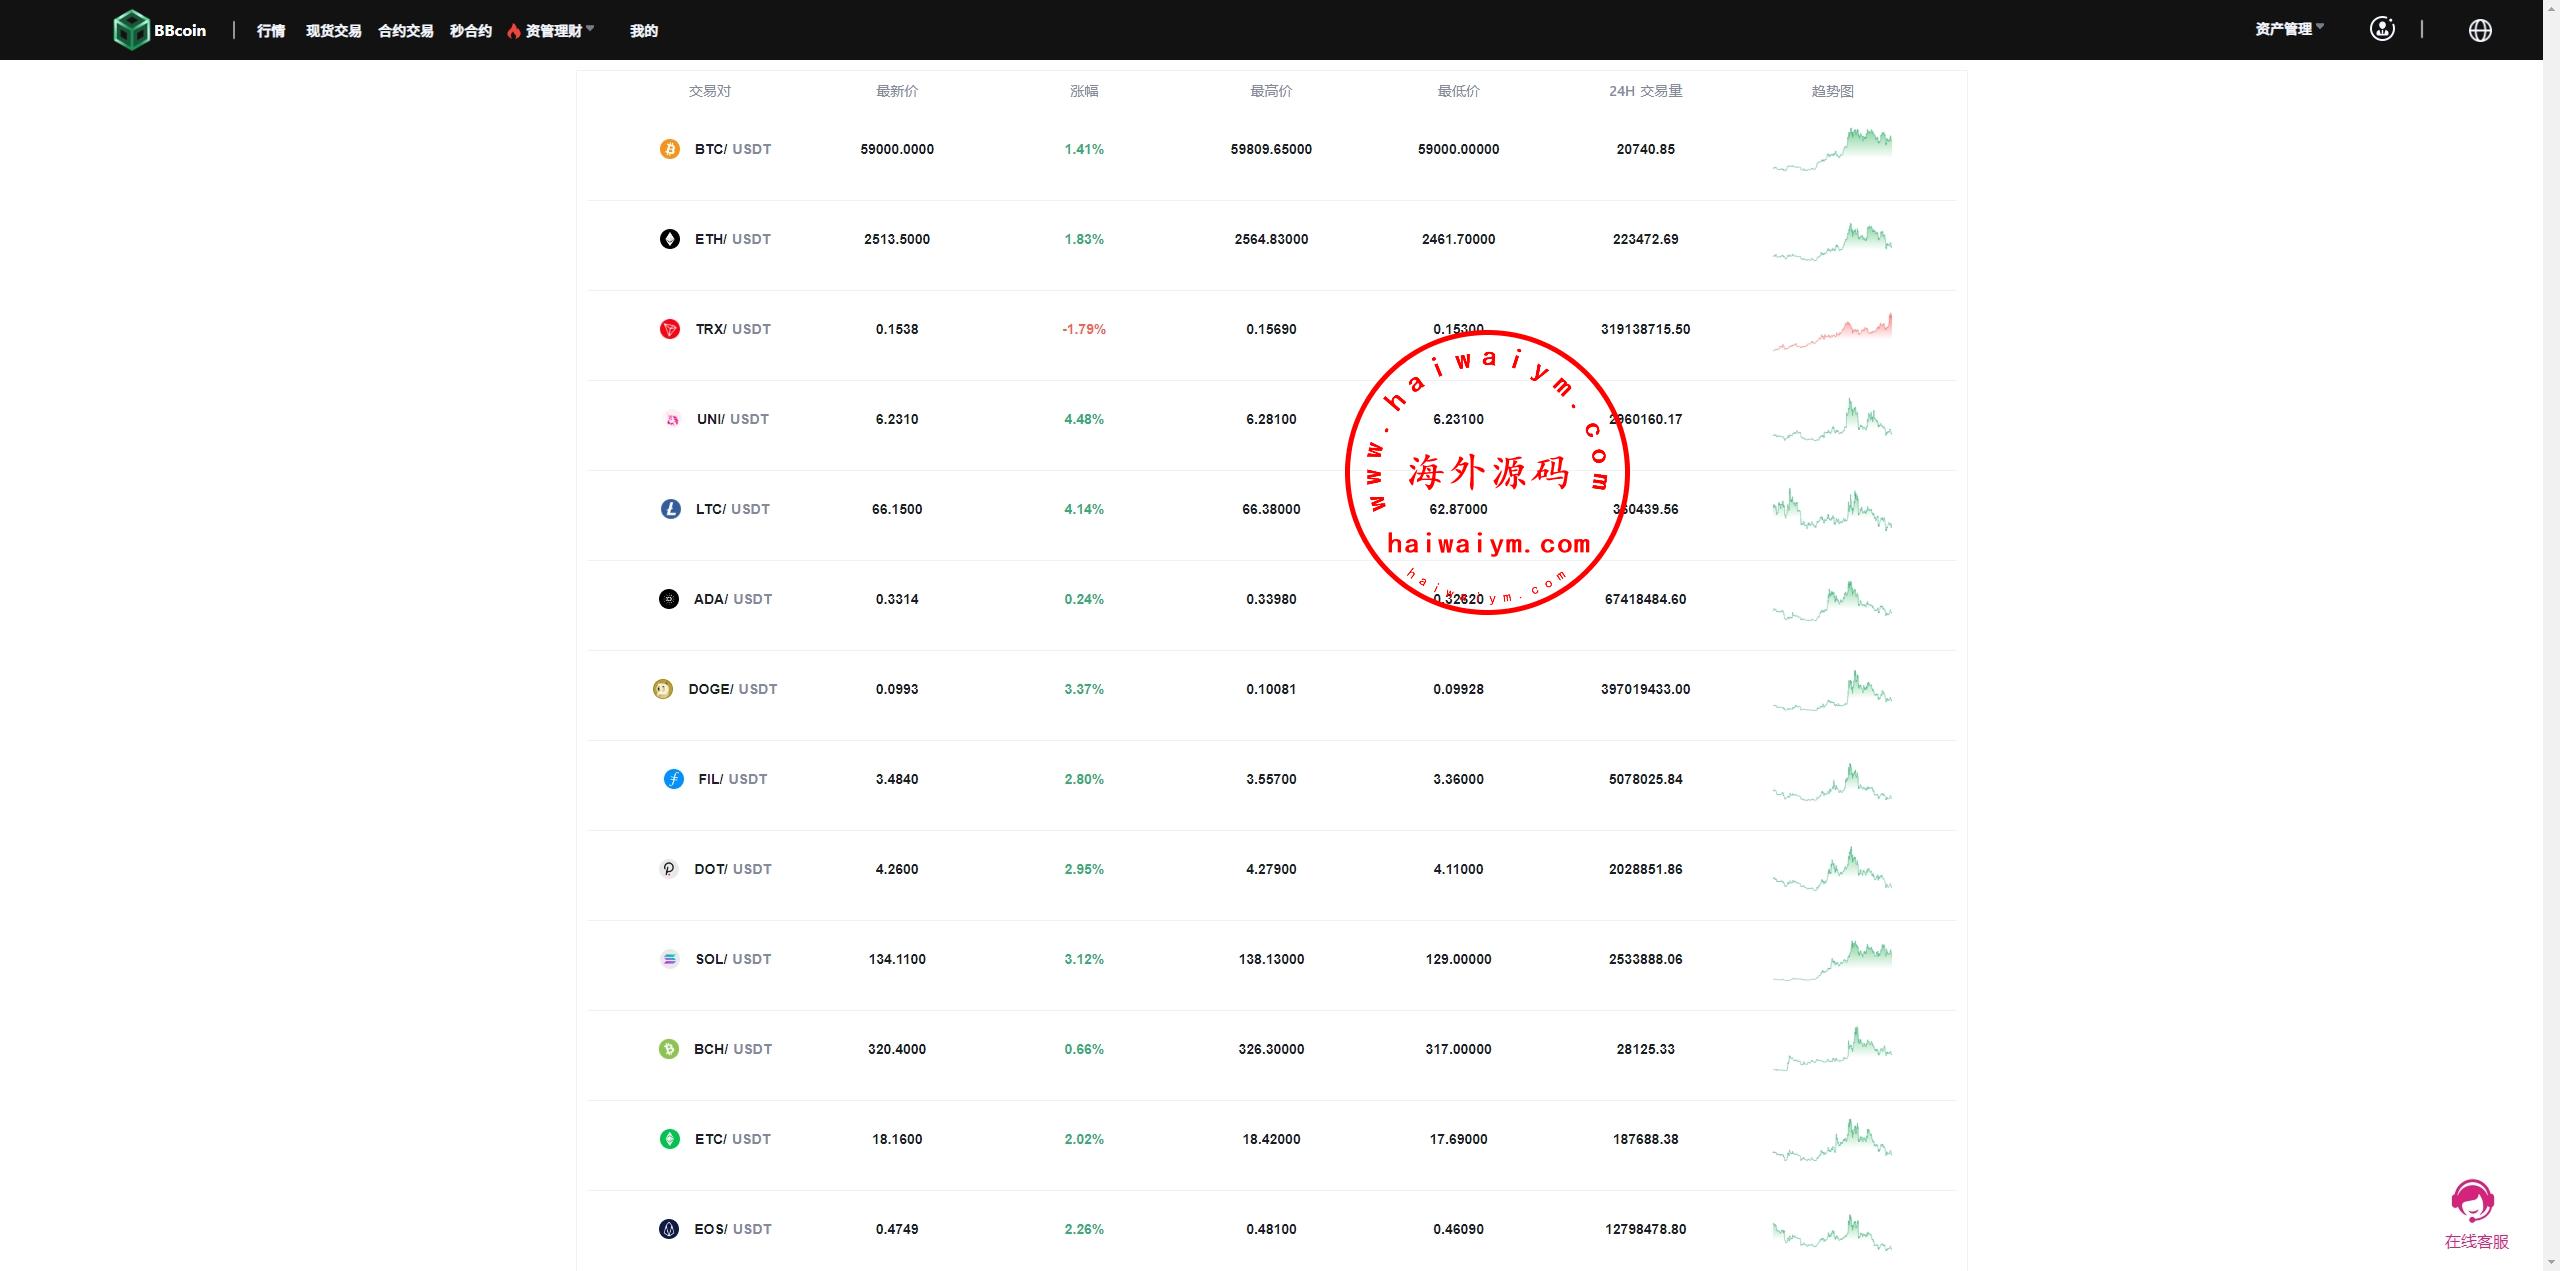2560x1271 pixels.
Task: Click the Dogecoin icon
Action: point(662,689)
